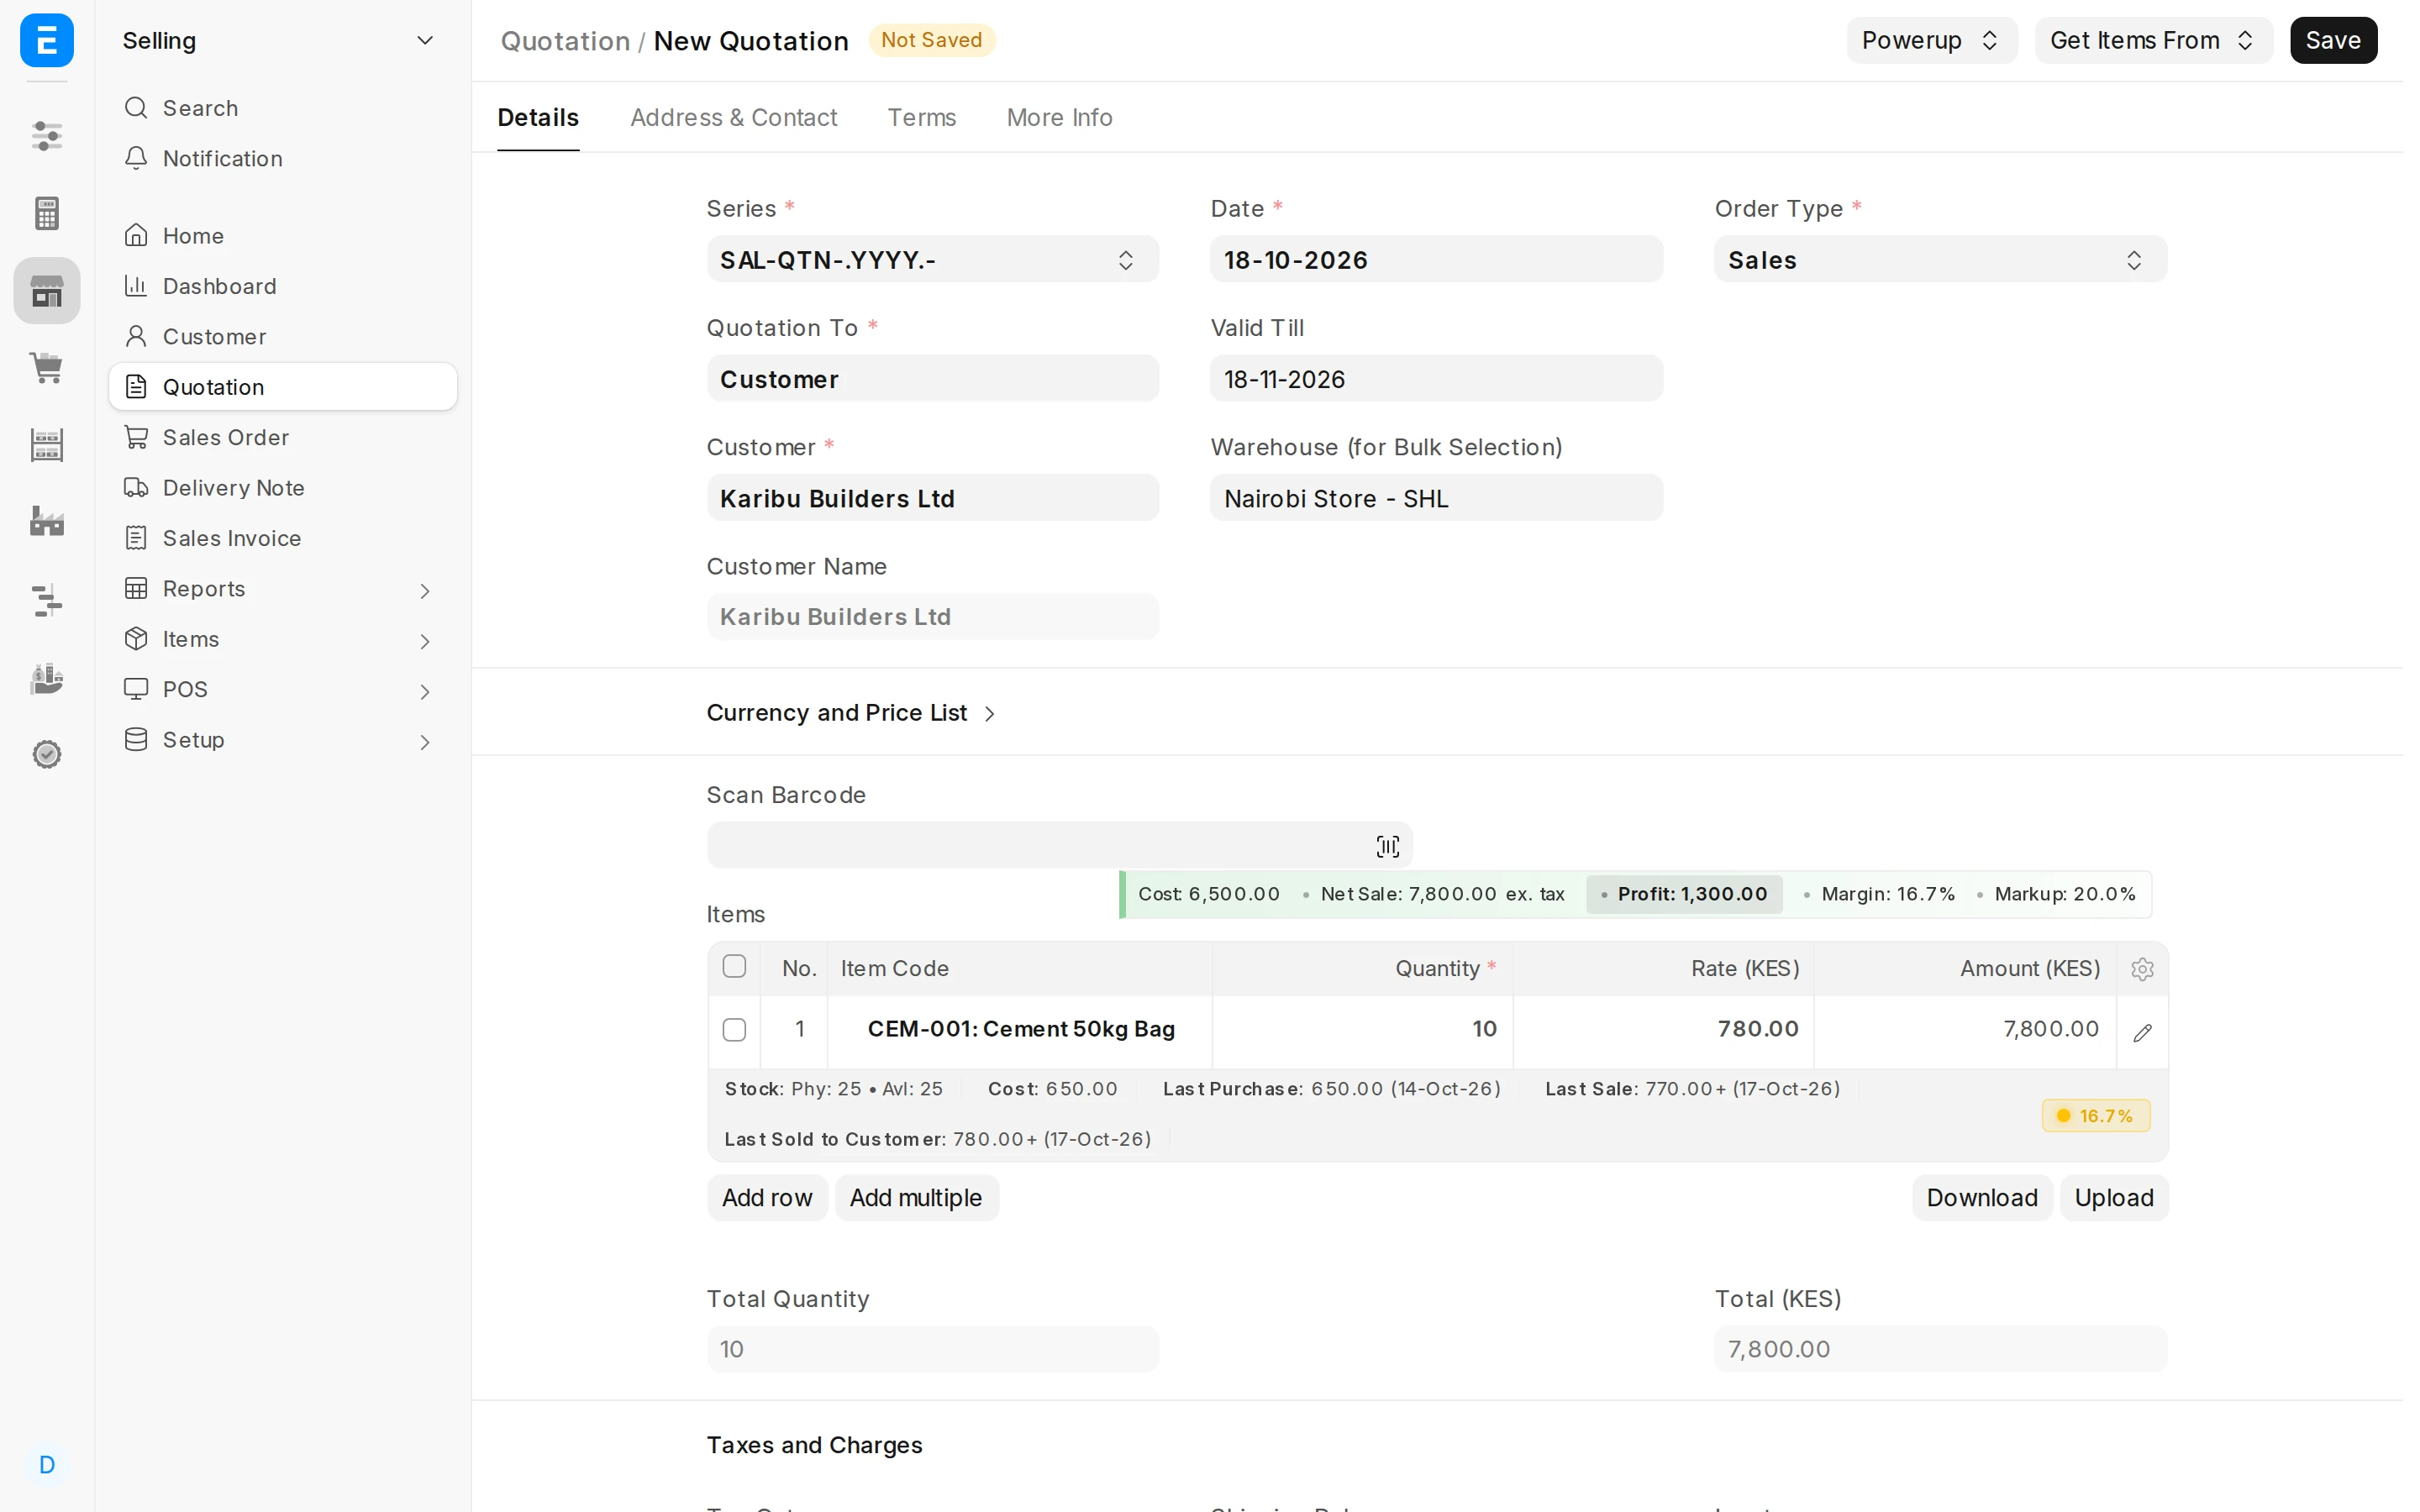Open the Order Type Sales dropdown
The image size is (2420, 1512).
pos(1940,260)
